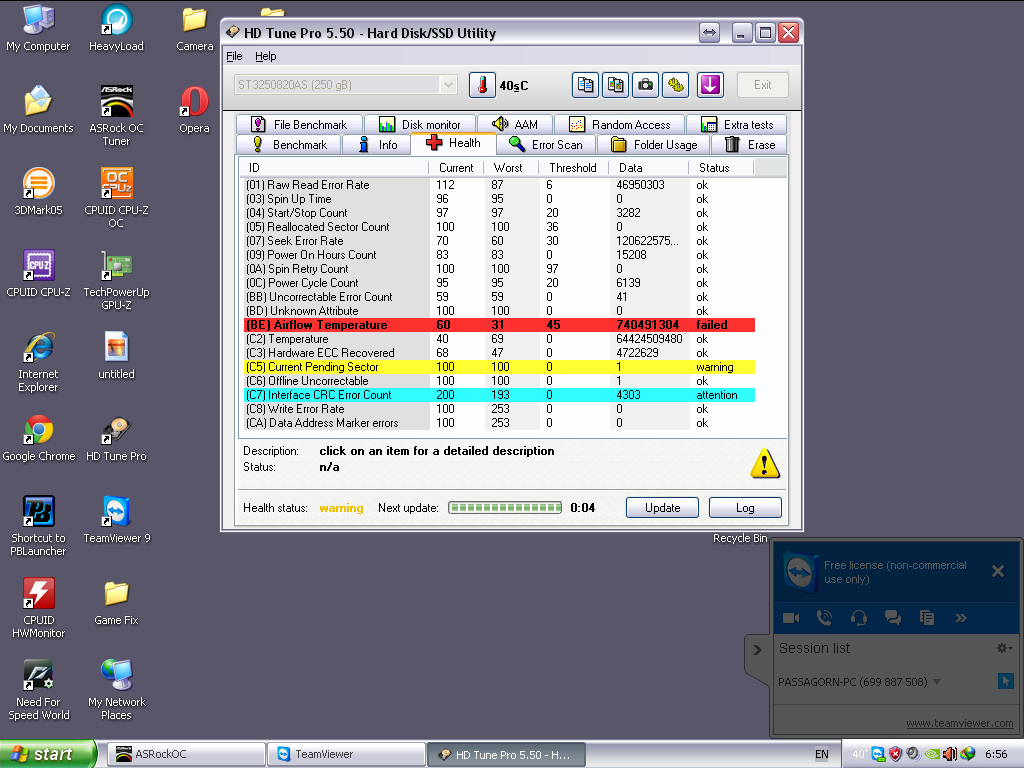This screenshot has width=1024, height=768.
Task: Click the EN language indicator in taskbar
Action: 822,754
